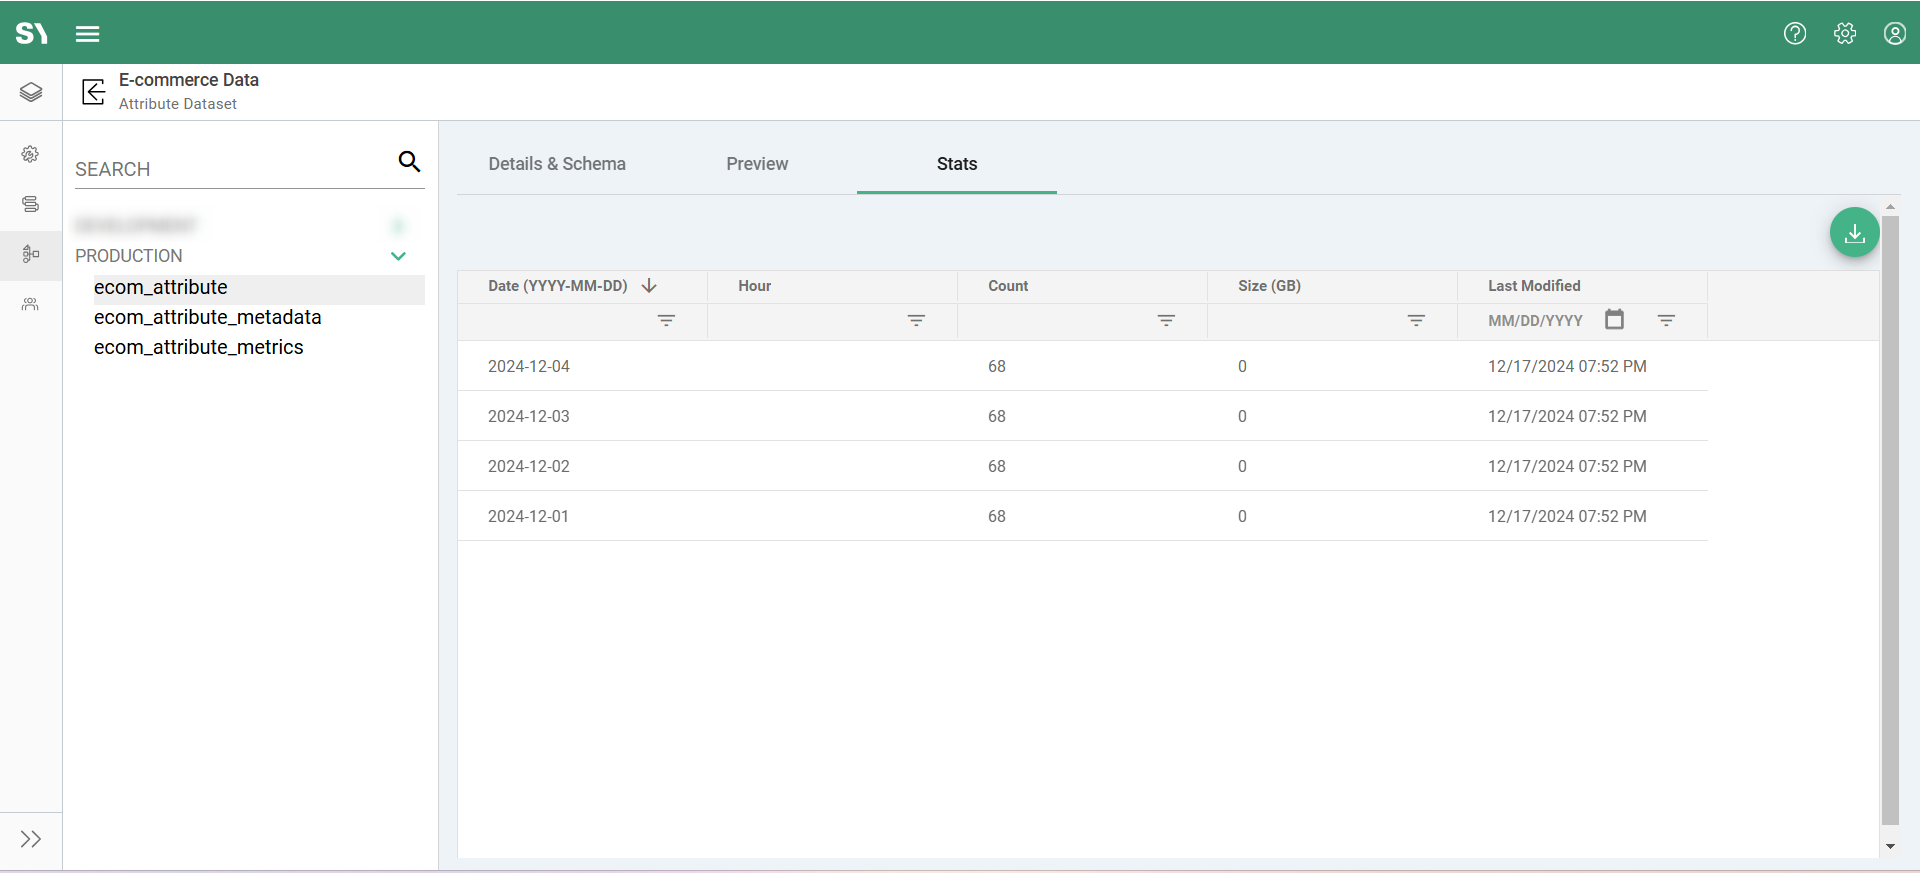
Task: Click the search magnifier icon
Action: pos(409,161)
